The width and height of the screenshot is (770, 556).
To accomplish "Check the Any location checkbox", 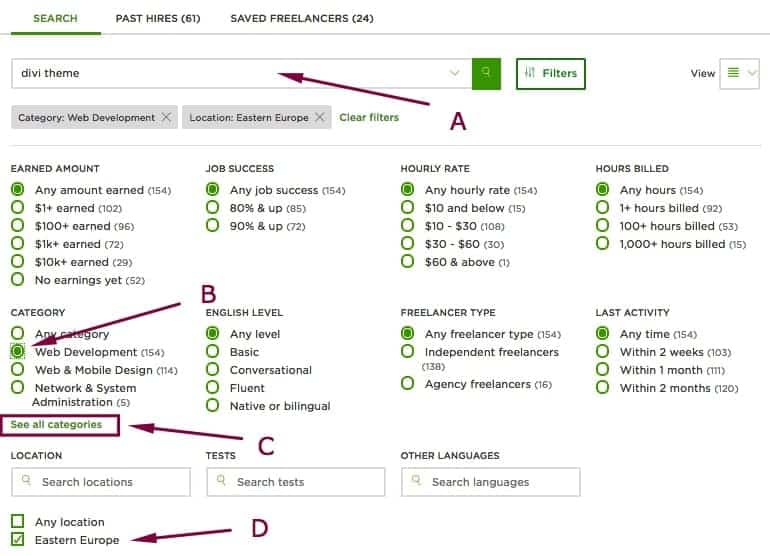I will (x=18, y=522).
